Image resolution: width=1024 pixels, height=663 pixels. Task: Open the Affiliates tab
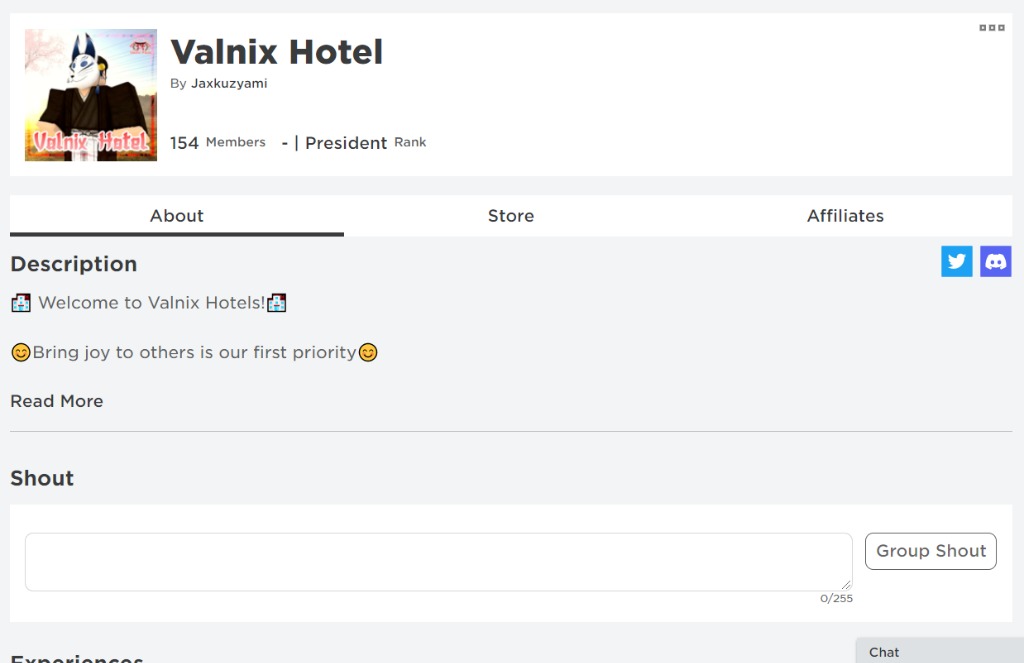(845, 215)
